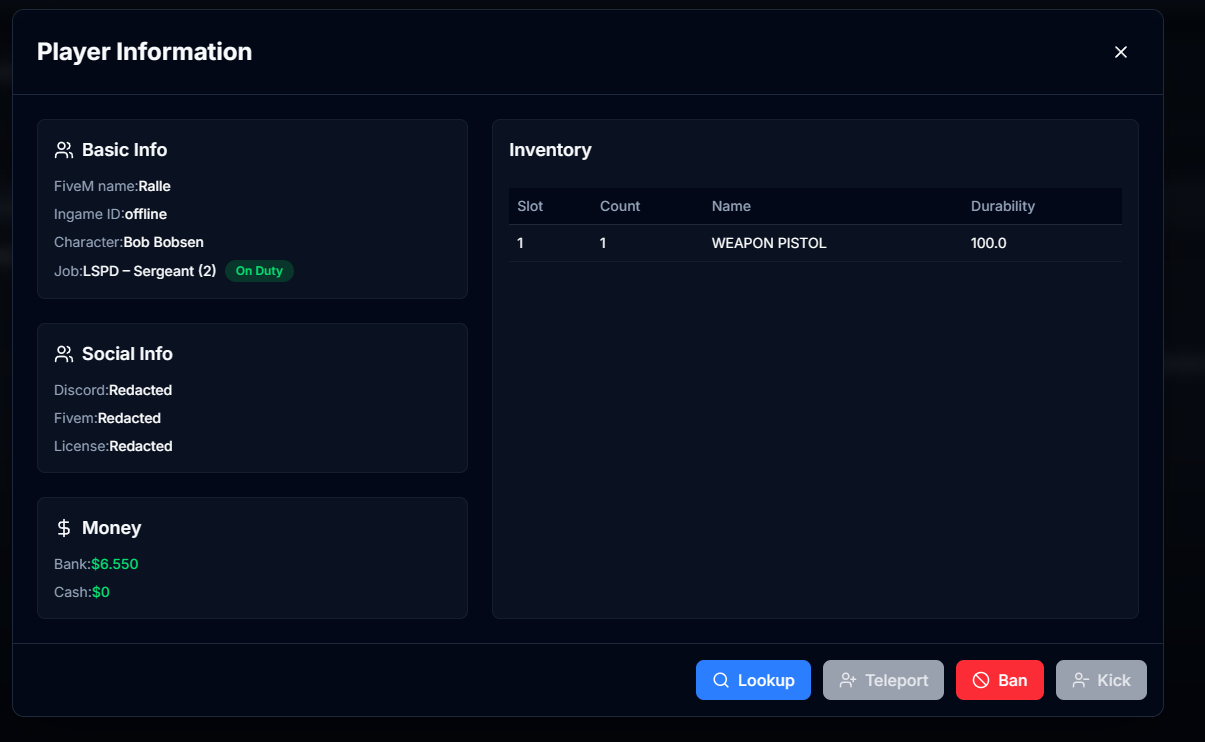Kick the player Bob Bobsen
The image size is (1205, 742).
pos(1101,680)
